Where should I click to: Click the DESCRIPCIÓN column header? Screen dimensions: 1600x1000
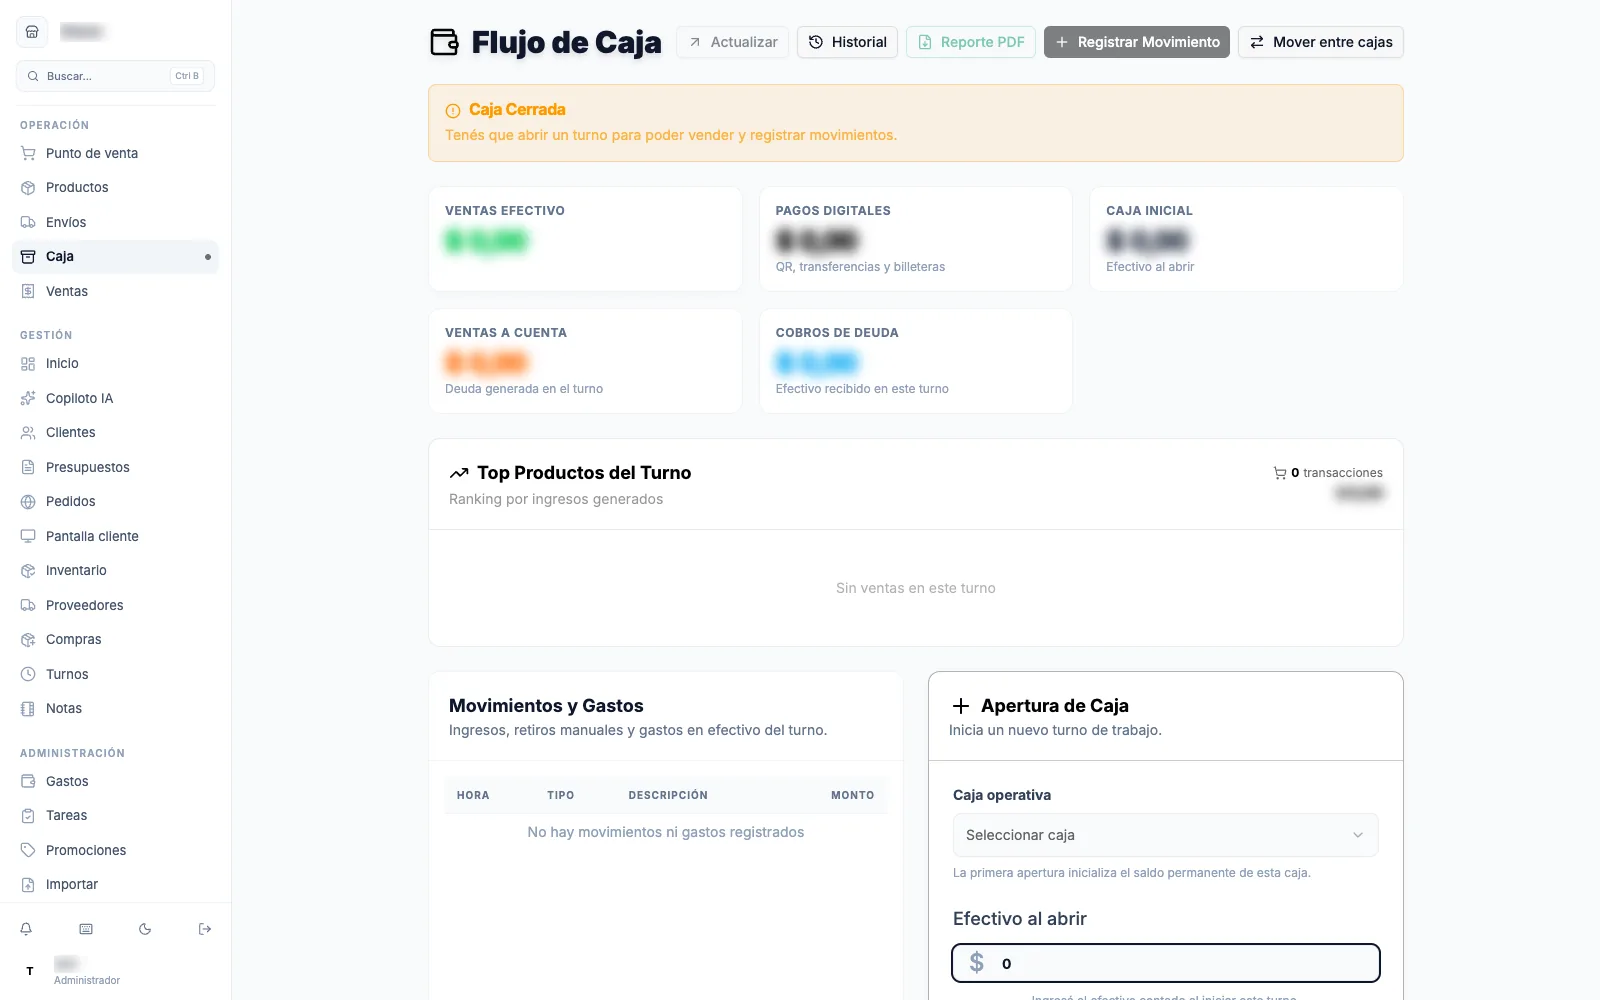[668, 796]
